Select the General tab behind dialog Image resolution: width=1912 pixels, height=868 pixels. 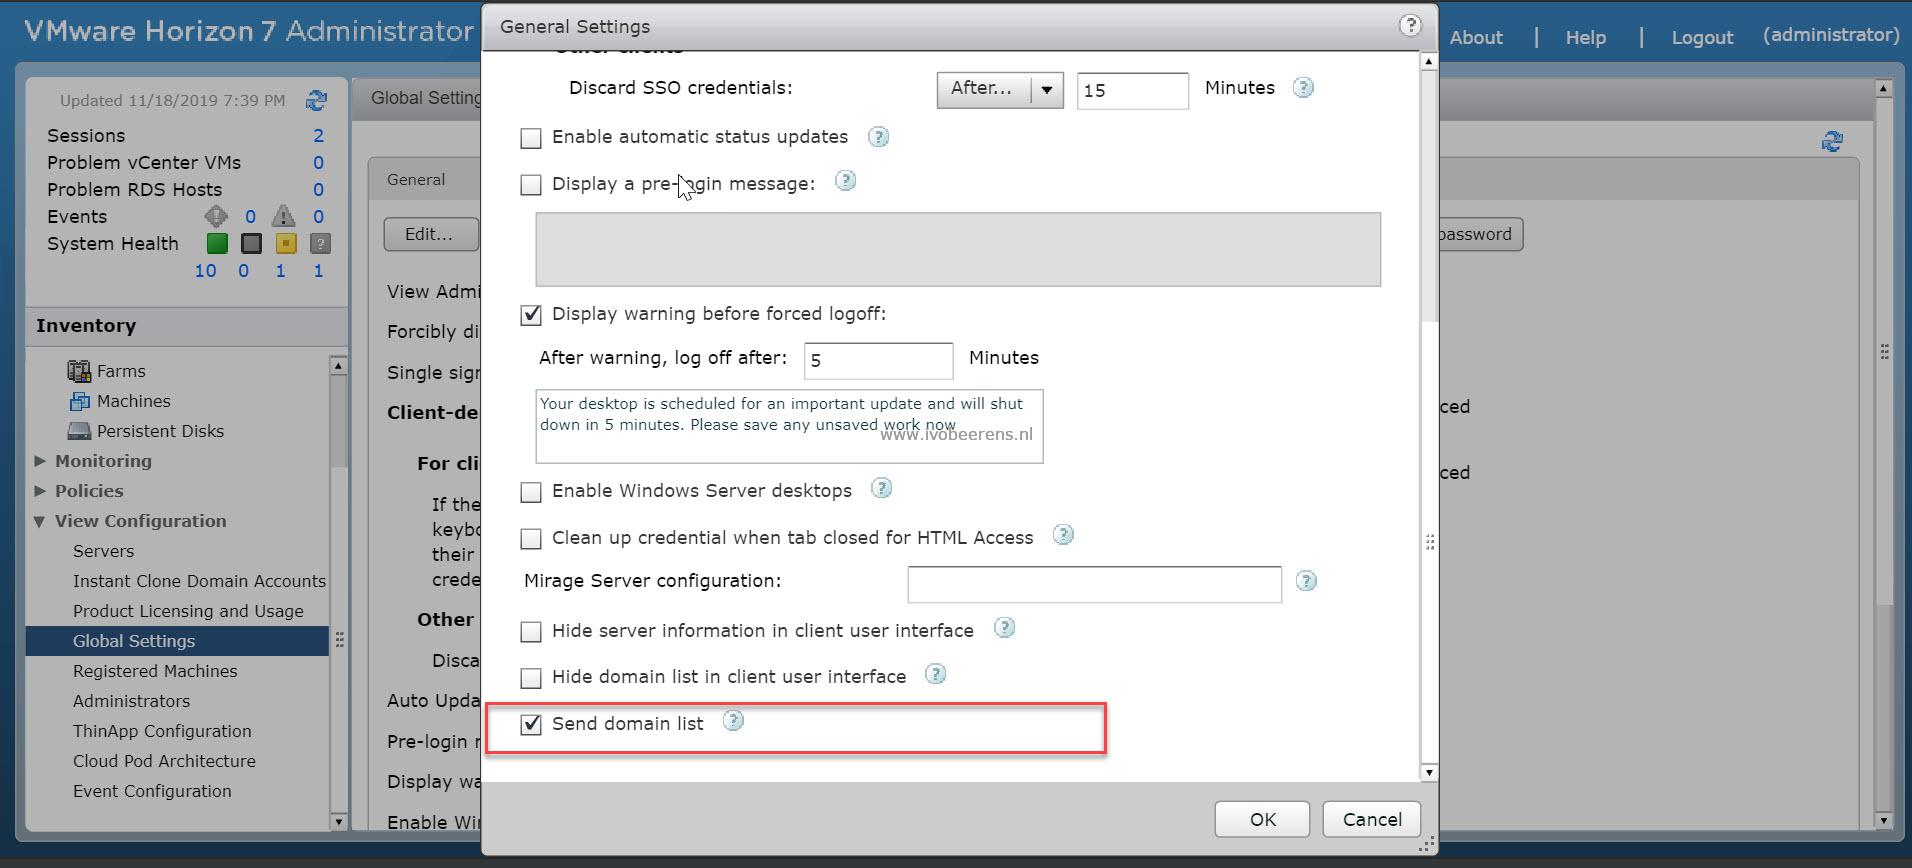click(416, 180)
